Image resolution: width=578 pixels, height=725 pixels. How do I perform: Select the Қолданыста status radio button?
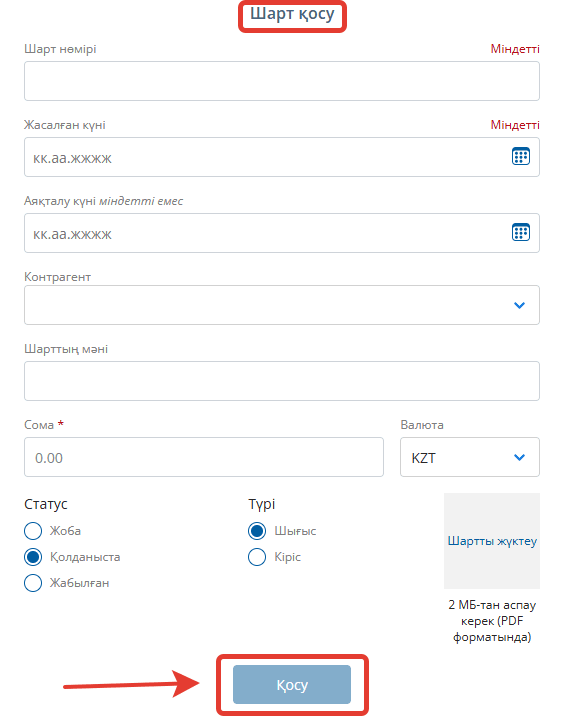click(x=33, y=557)
